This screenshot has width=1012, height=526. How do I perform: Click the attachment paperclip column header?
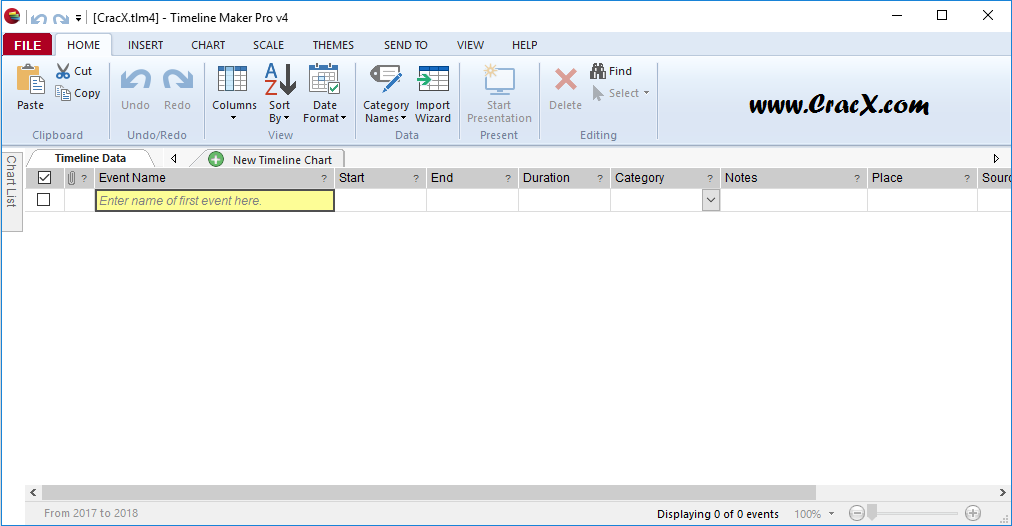click(x=71, y=178)
